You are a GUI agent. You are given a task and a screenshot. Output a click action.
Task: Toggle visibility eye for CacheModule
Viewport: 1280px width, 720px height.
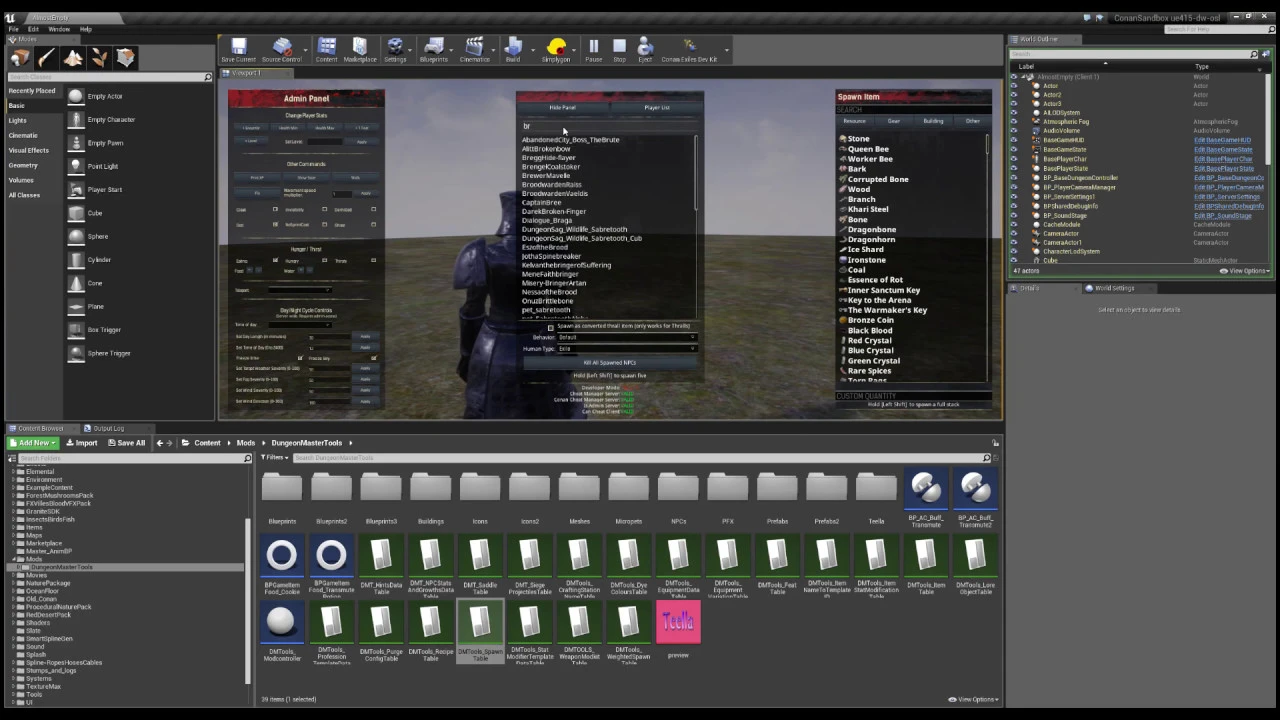(1014, 225)
